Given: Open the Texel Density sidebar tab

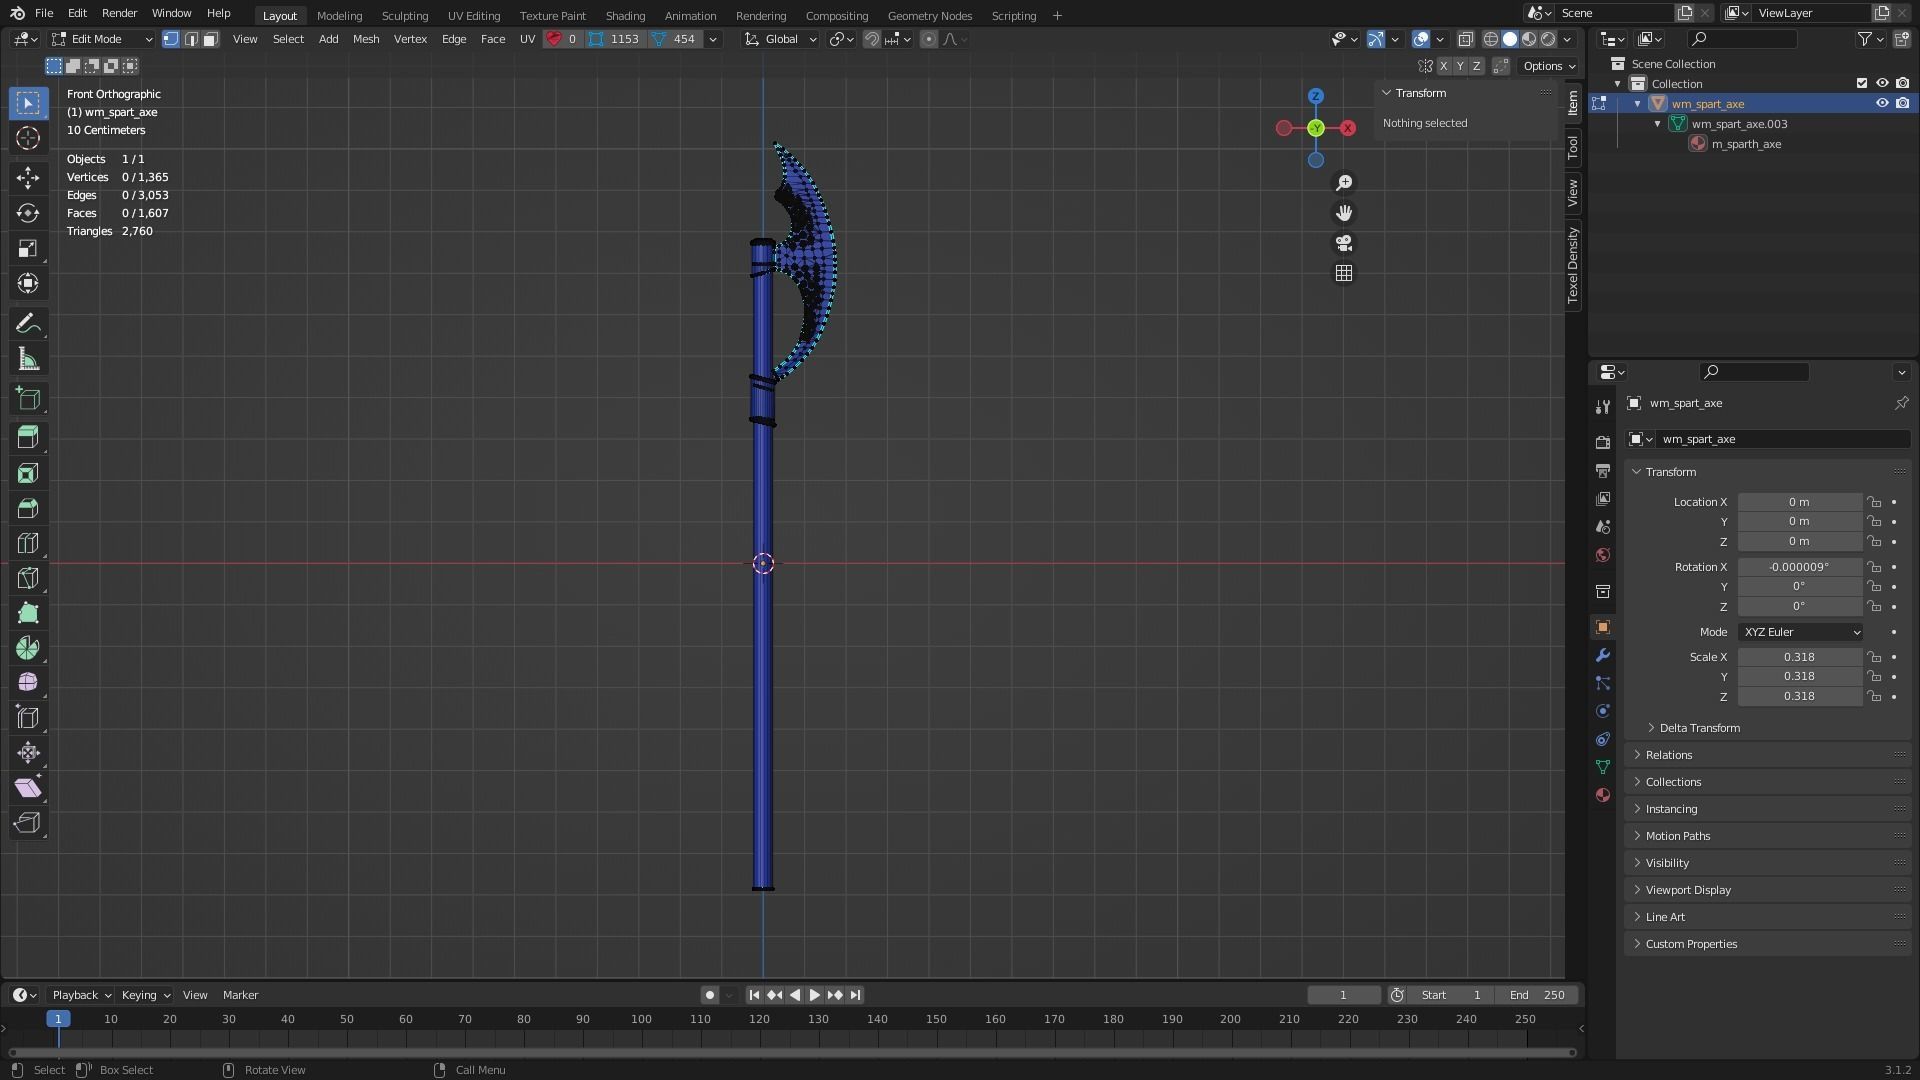Looking at the screenshot, I should point(1573,265).
